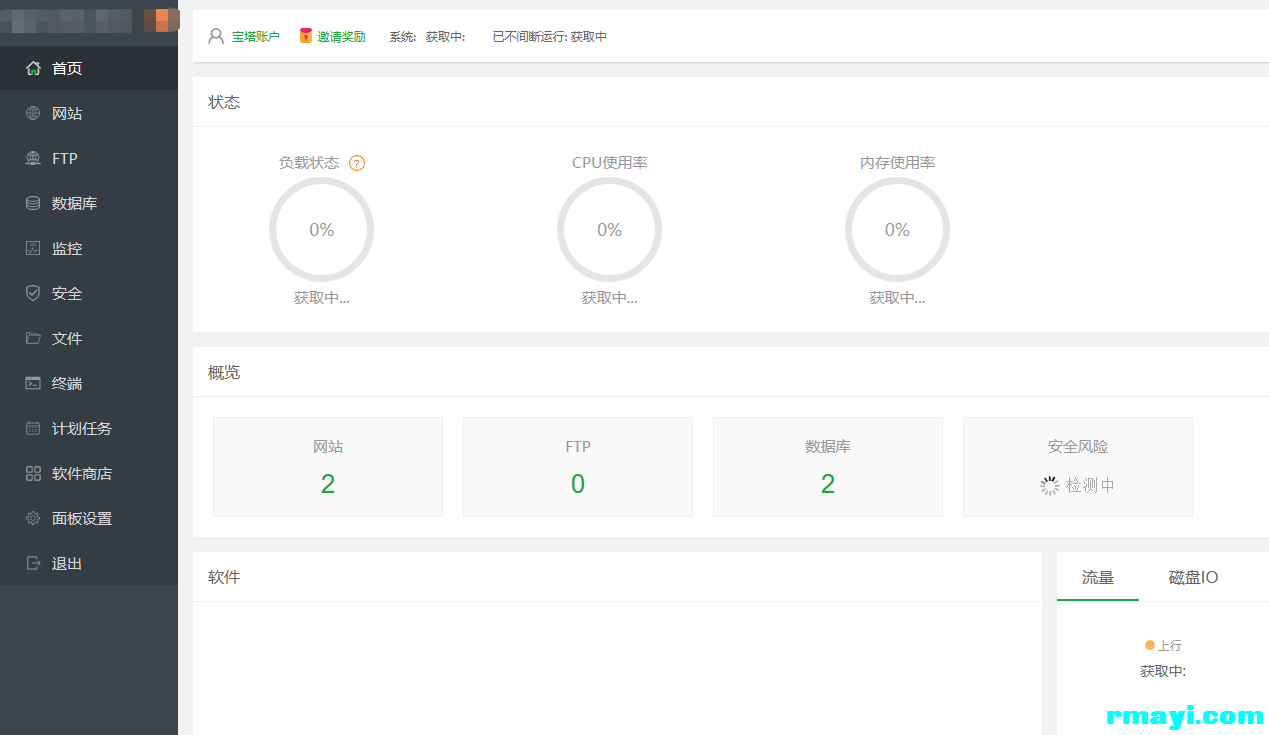This screenshot has width=1269, height=735.
Task: Switch to the 磁盘IO tab
Action: [1193, 578]
